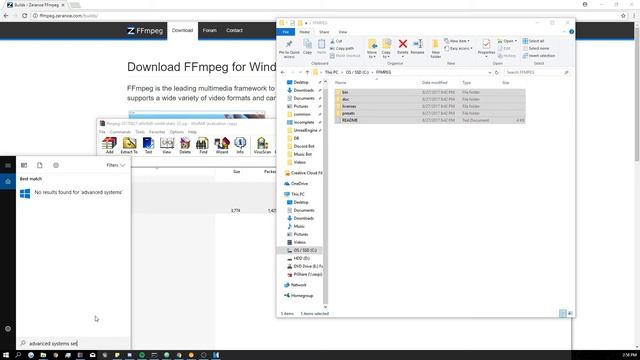Click Explorer's back navigation arrow
Image resolution: width=640 pixels, height=360 pixels.
point(283,72)
